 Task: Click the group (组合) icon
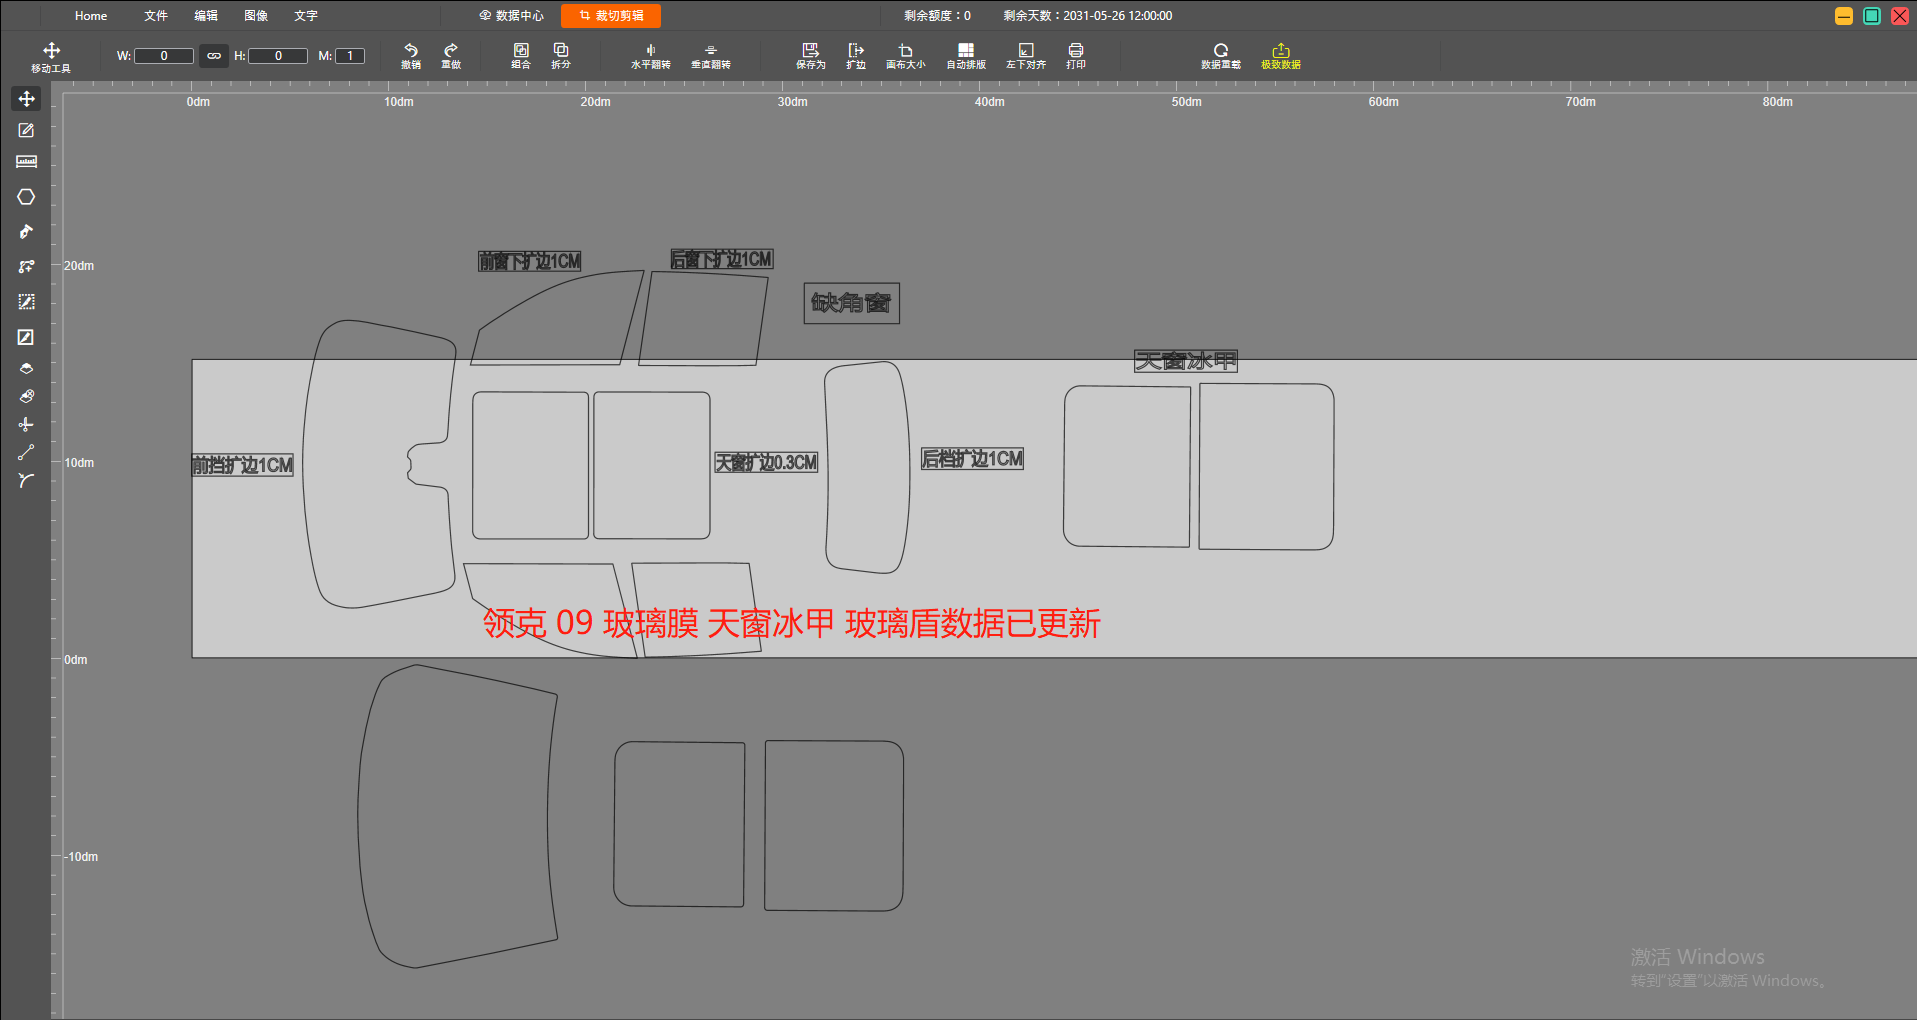tap(521, 56)
